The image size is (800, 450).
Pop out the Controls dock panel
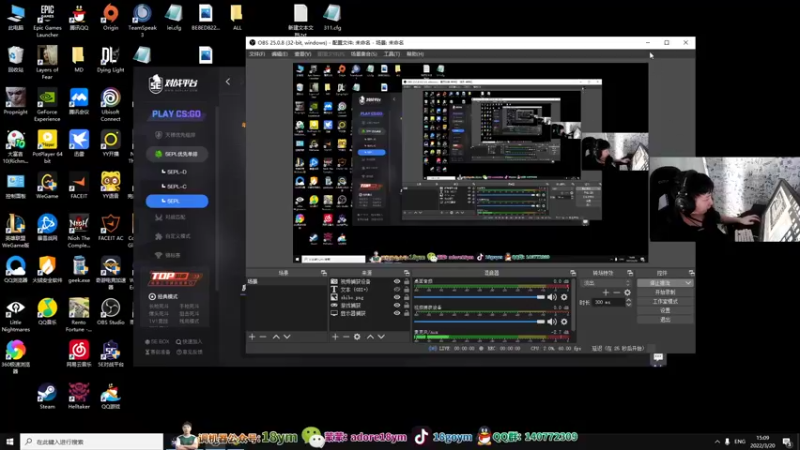(691, 273)
